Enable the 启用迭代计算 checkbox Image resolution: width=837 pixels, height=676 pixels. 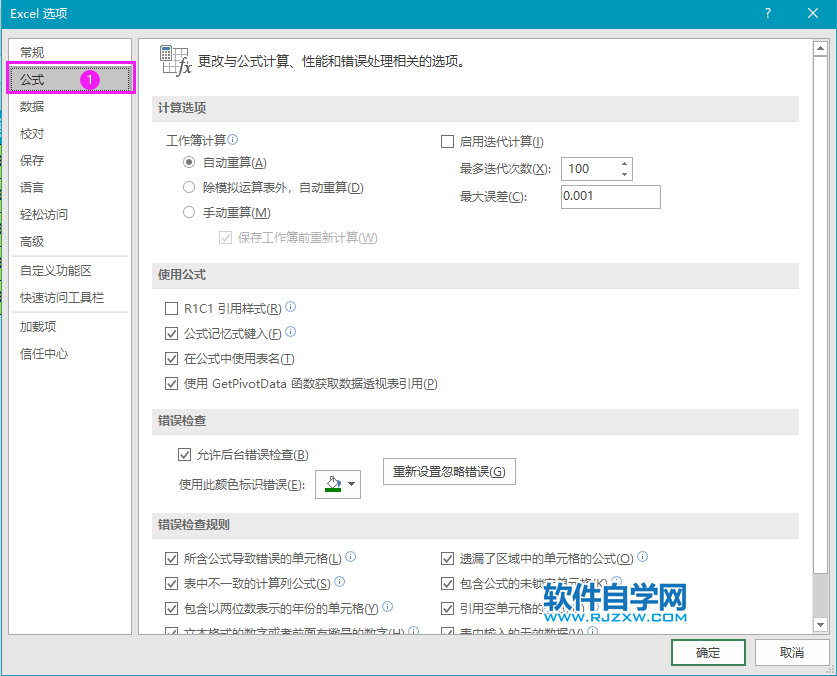point(447,141)
